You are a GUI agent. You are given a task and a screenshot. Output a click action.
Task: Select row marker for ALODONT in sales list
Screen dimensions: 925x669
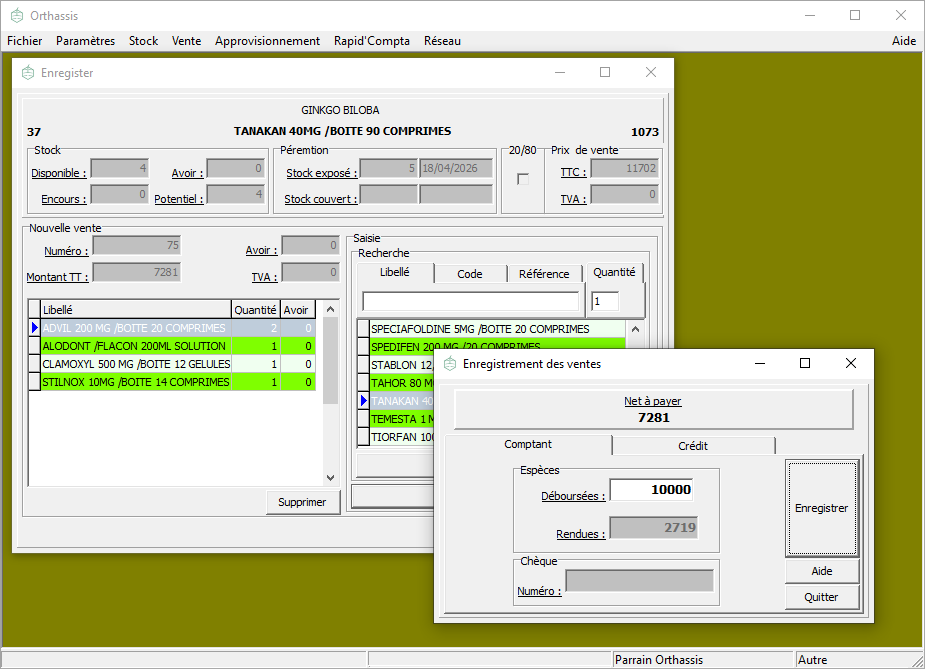click(x=35, y=346)
